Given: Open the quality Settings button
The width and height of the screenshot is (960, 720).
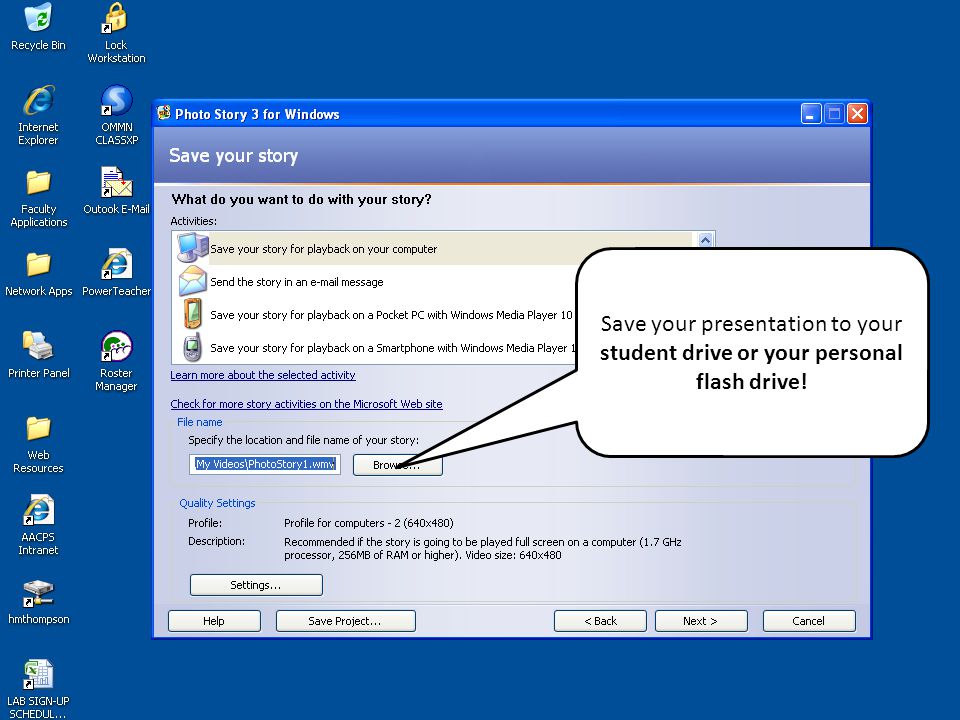Looking at the screenshot, I should 256,585.
